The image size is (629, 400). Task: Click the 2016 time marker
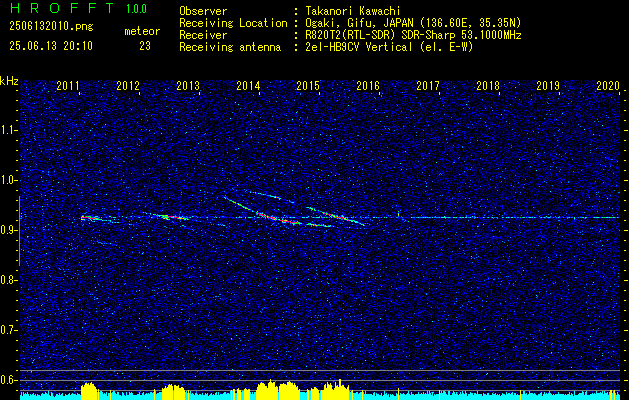[x=368, y=85]
